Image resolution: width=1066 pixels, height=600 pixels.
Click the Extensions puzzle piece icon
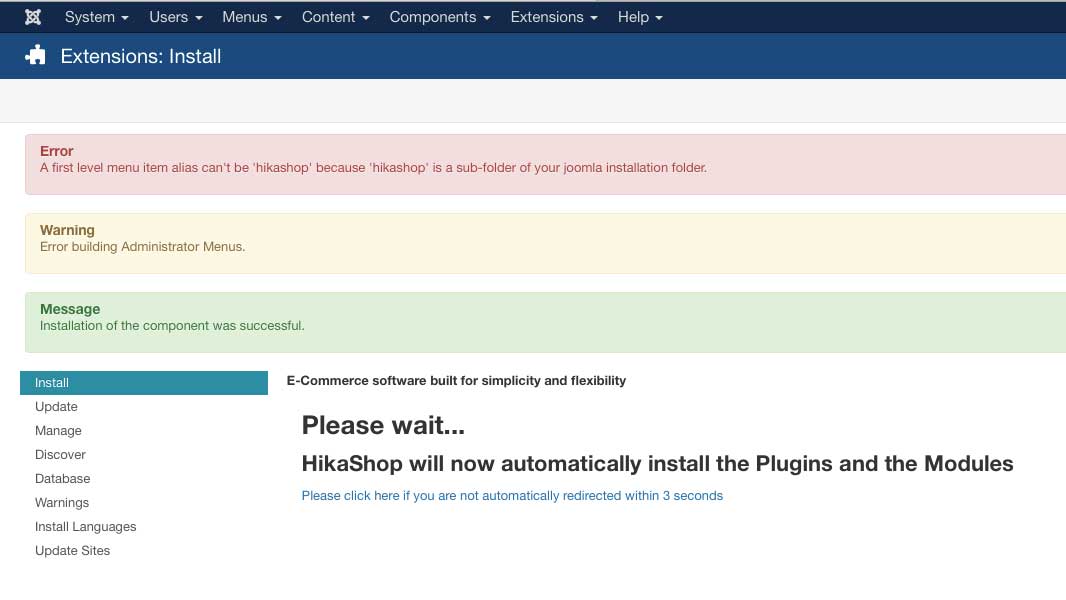35,55
